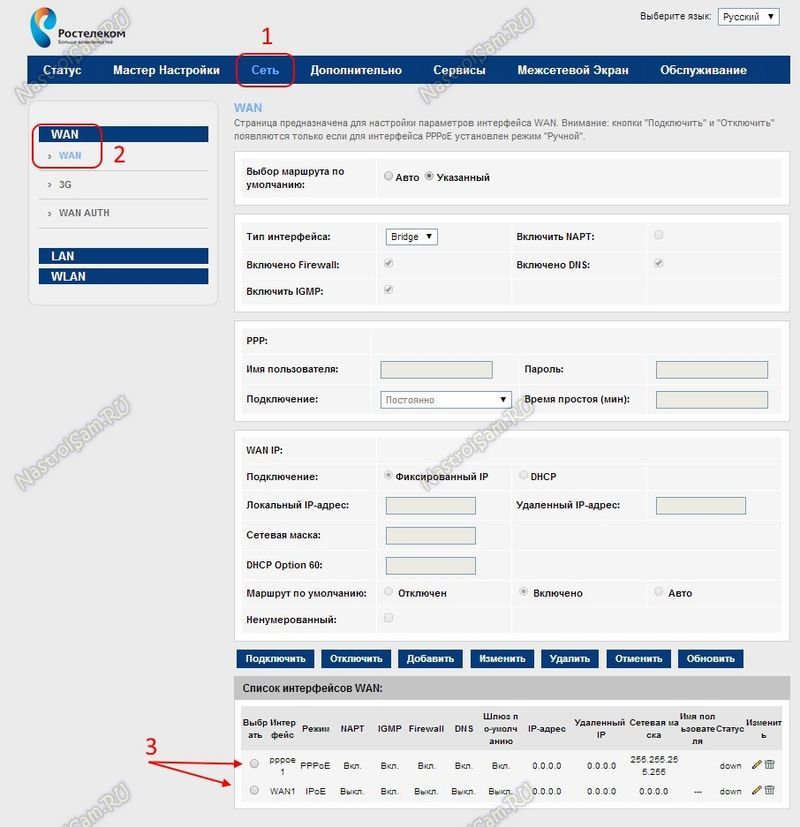Click the Удаленный IP-адрес field

click(x=701, y=505)
